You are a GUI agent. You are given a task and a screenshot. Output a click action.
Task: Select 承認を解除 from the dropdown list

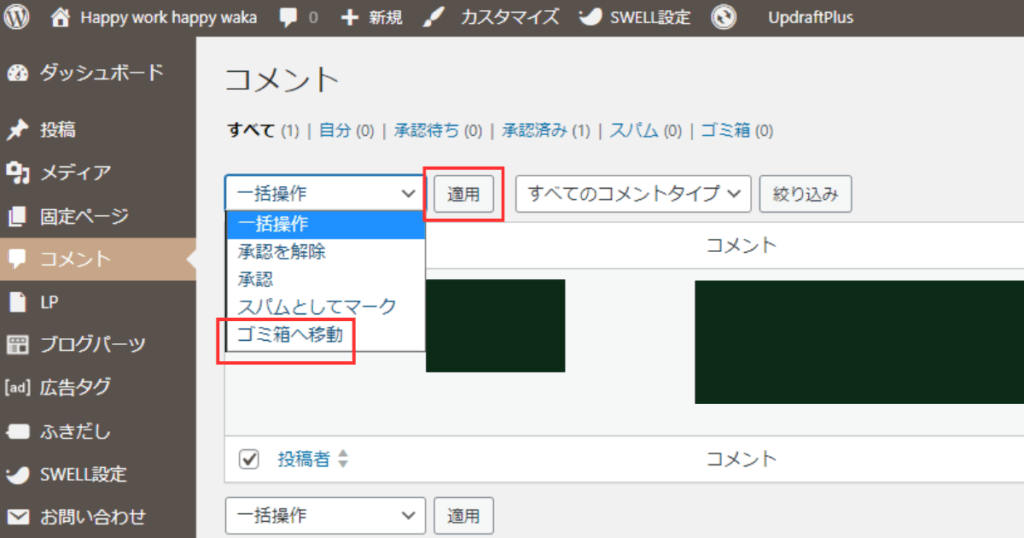[325, 252]
